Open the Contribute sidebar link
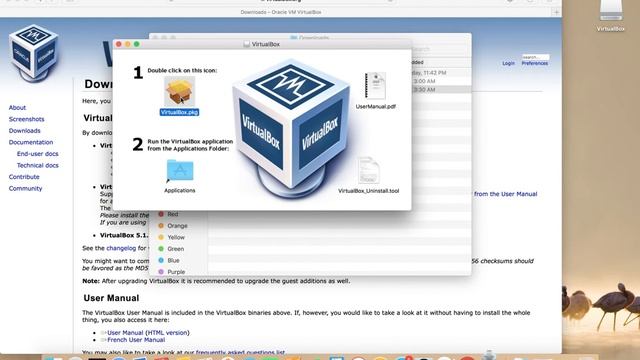 point(24,177)
